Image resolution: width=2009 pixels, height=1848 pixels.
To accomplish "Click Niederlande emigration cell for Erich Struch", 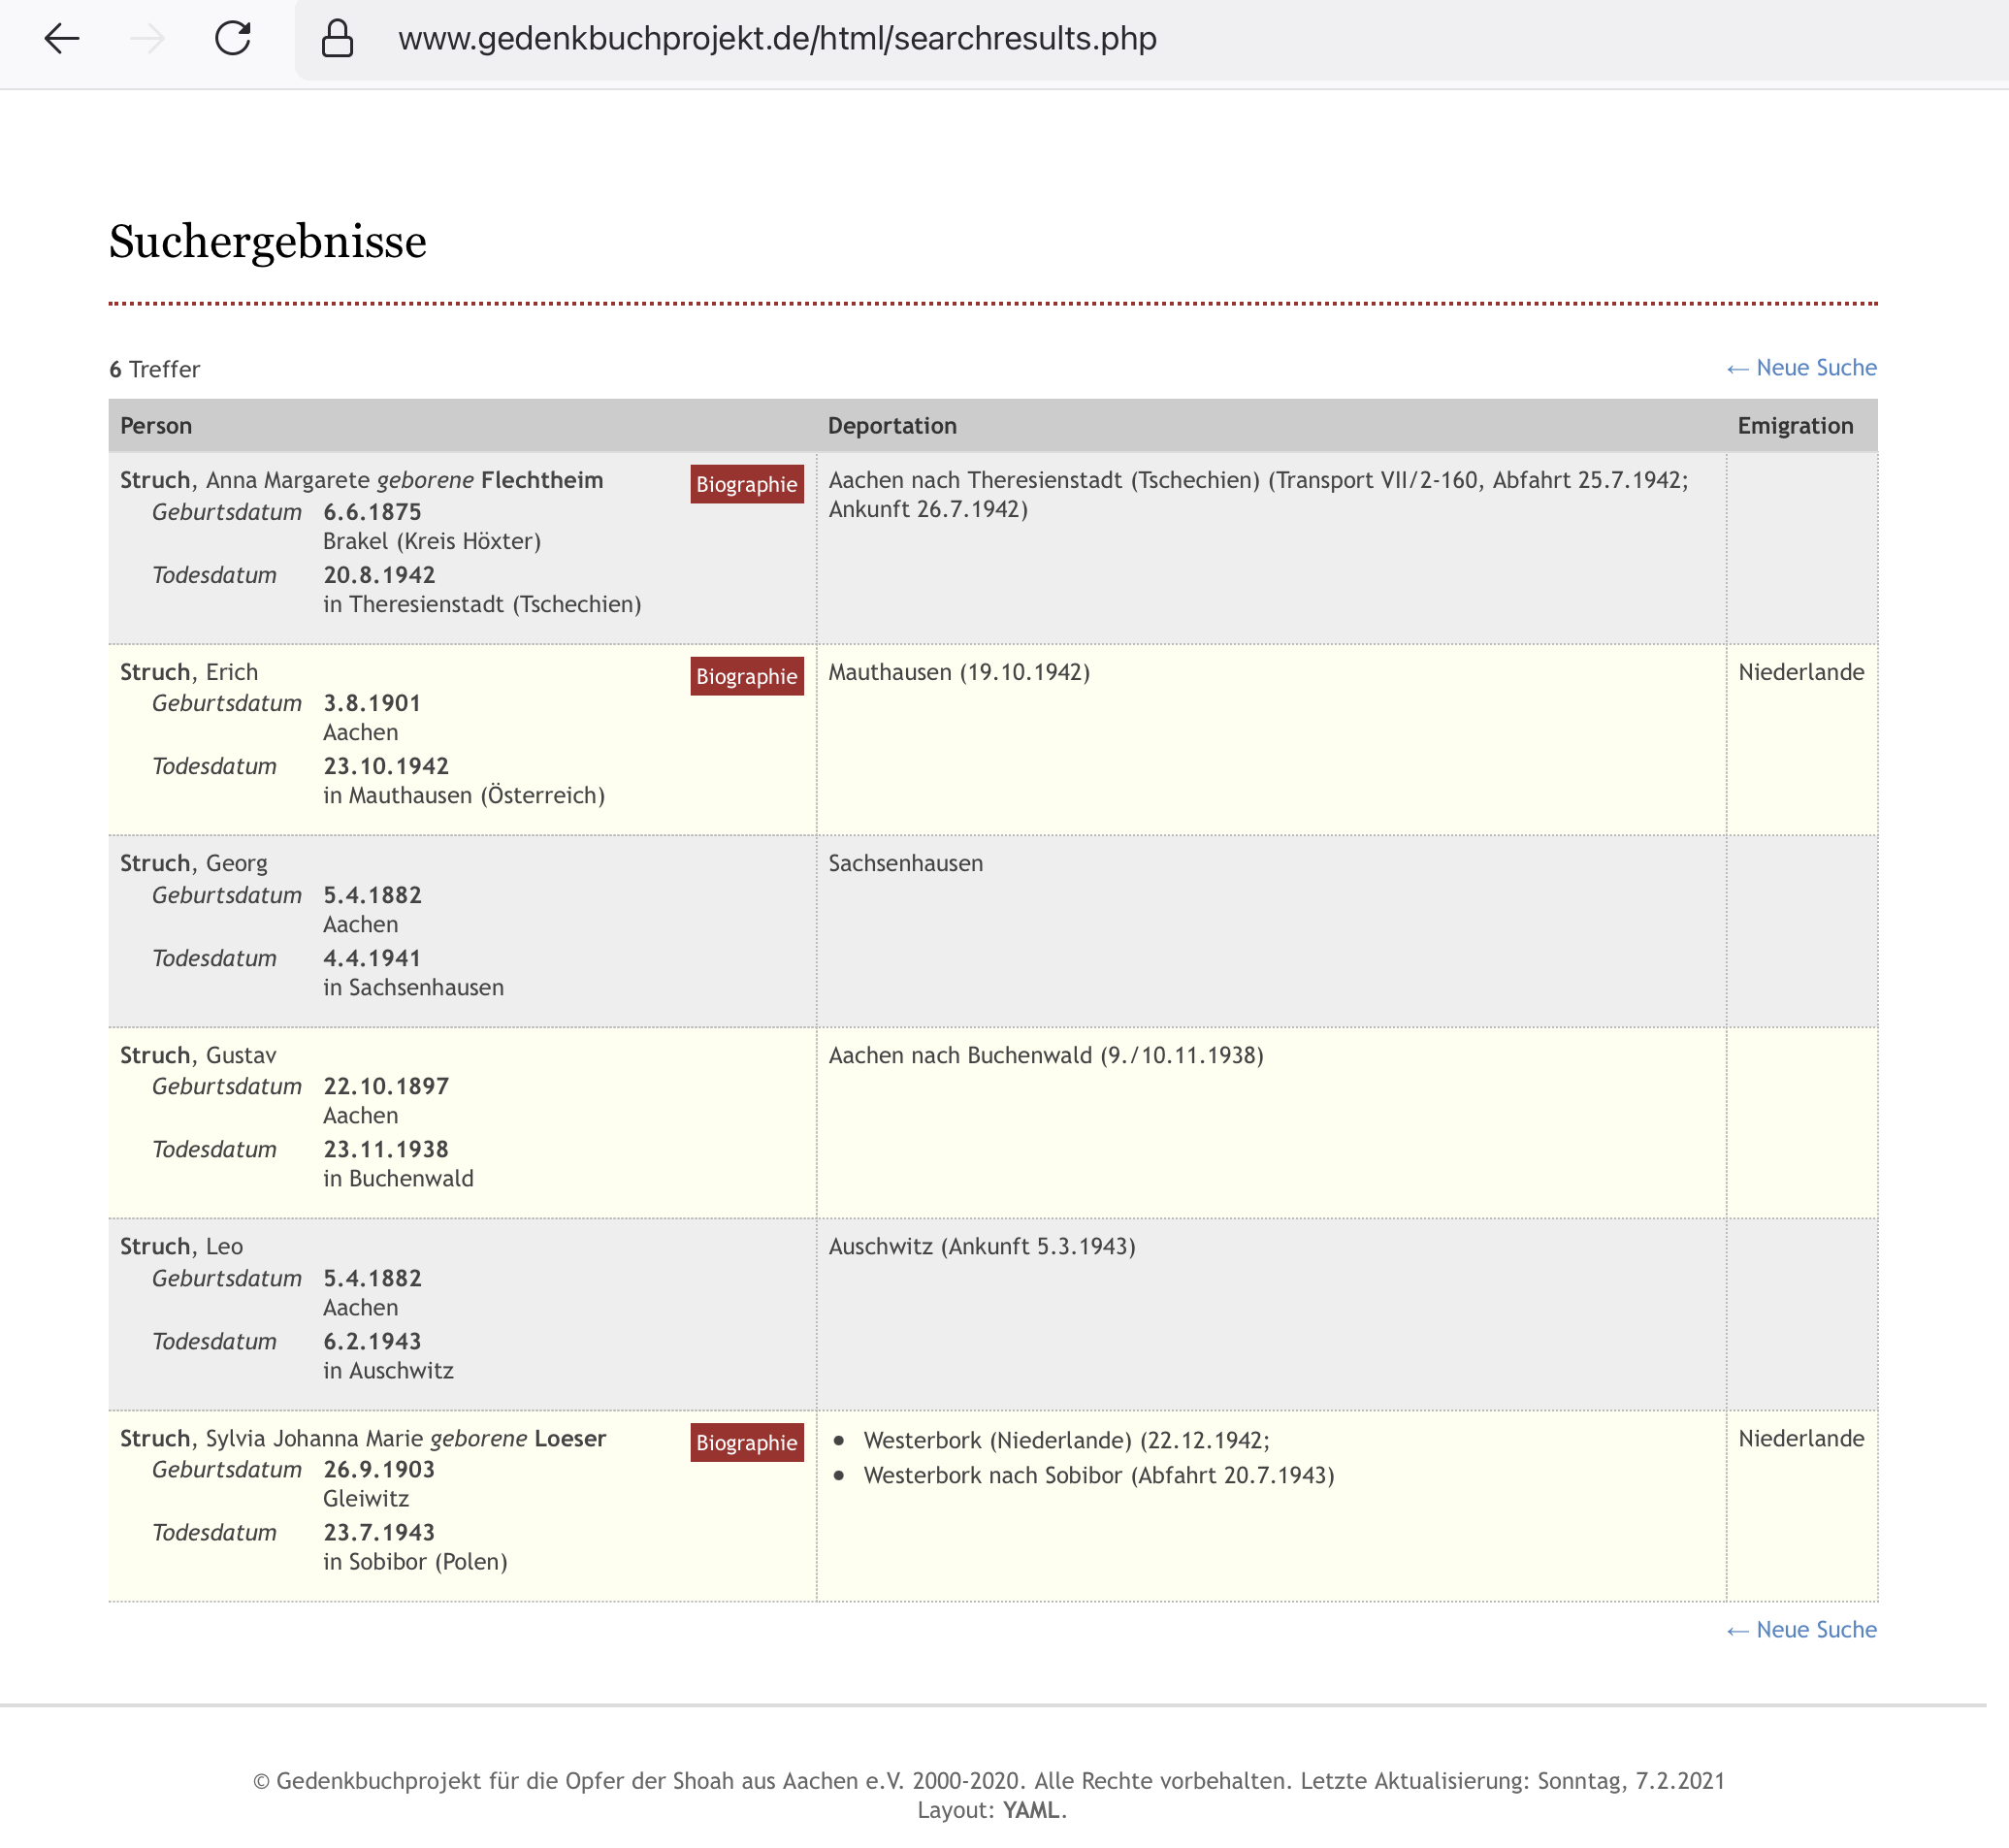I will click(x=1800, y=672).
